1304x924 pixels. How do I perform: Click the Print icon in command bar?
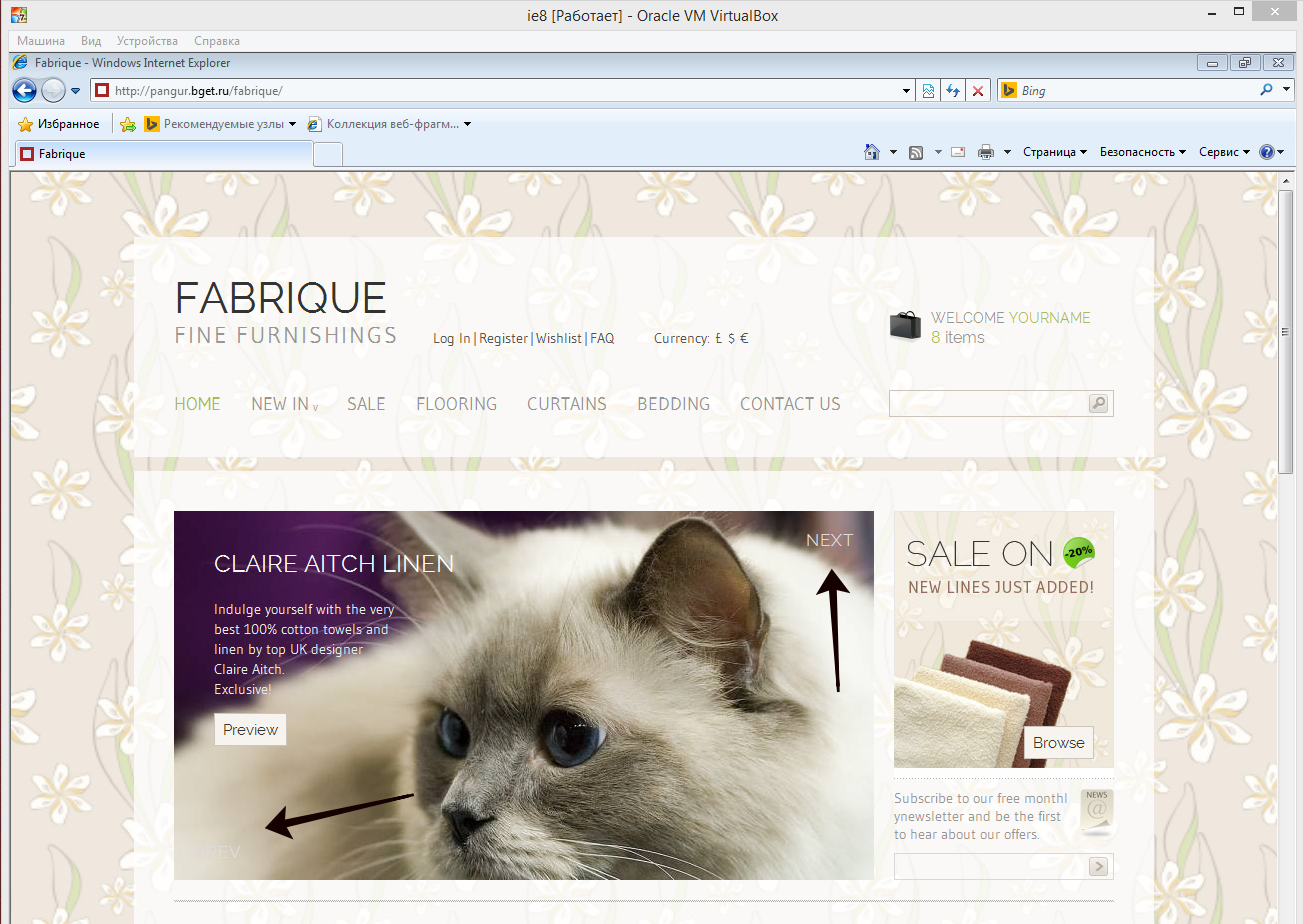pyautogui.click(x=985, y=152)
